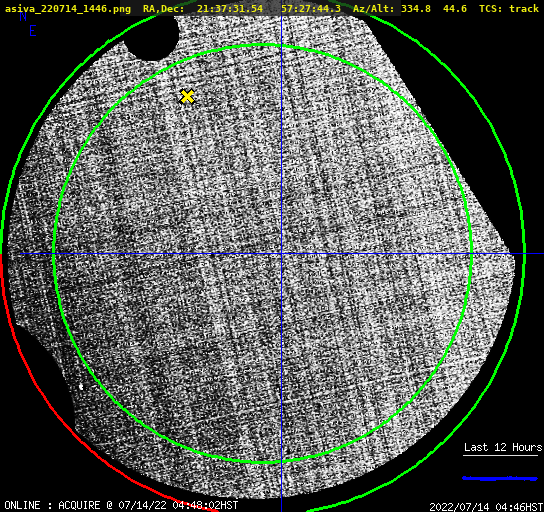Click the 21:37:31.54 right ascension value
544x512 pixels.
pos(230,8)
